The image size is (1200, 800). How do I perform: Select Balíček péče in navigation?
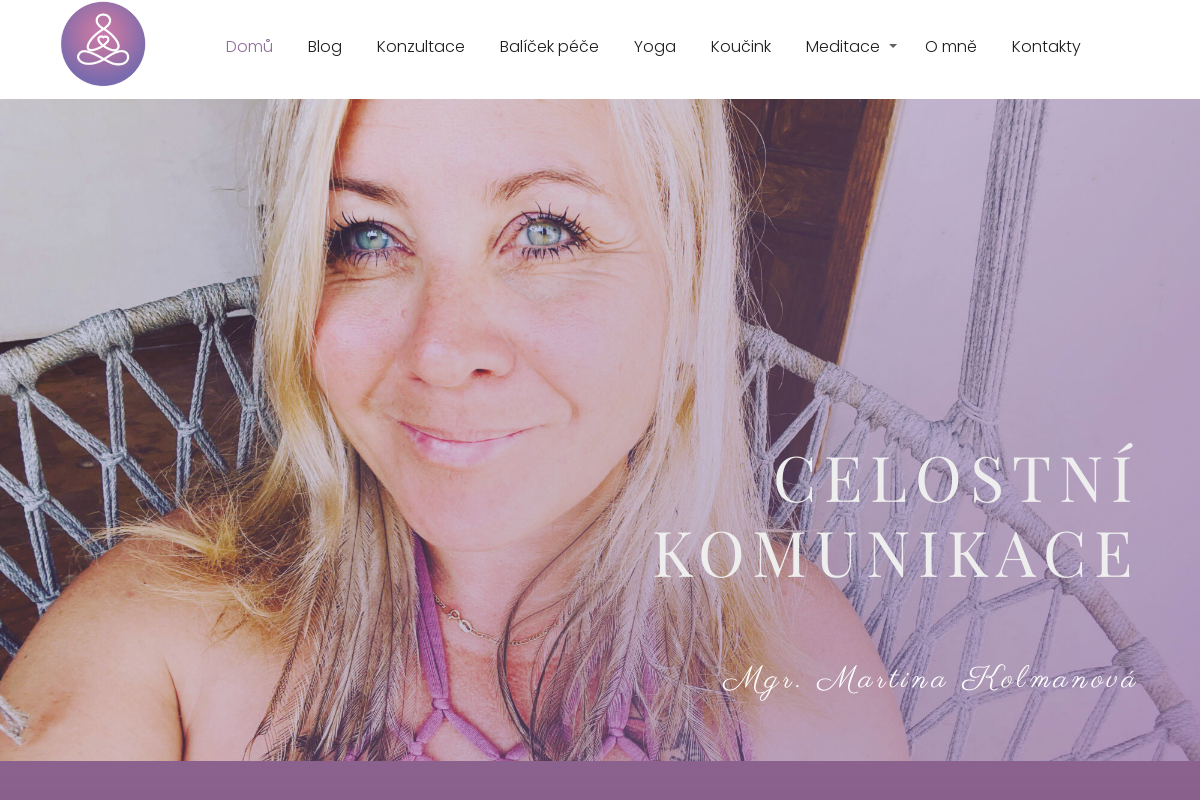click(549, 46)
